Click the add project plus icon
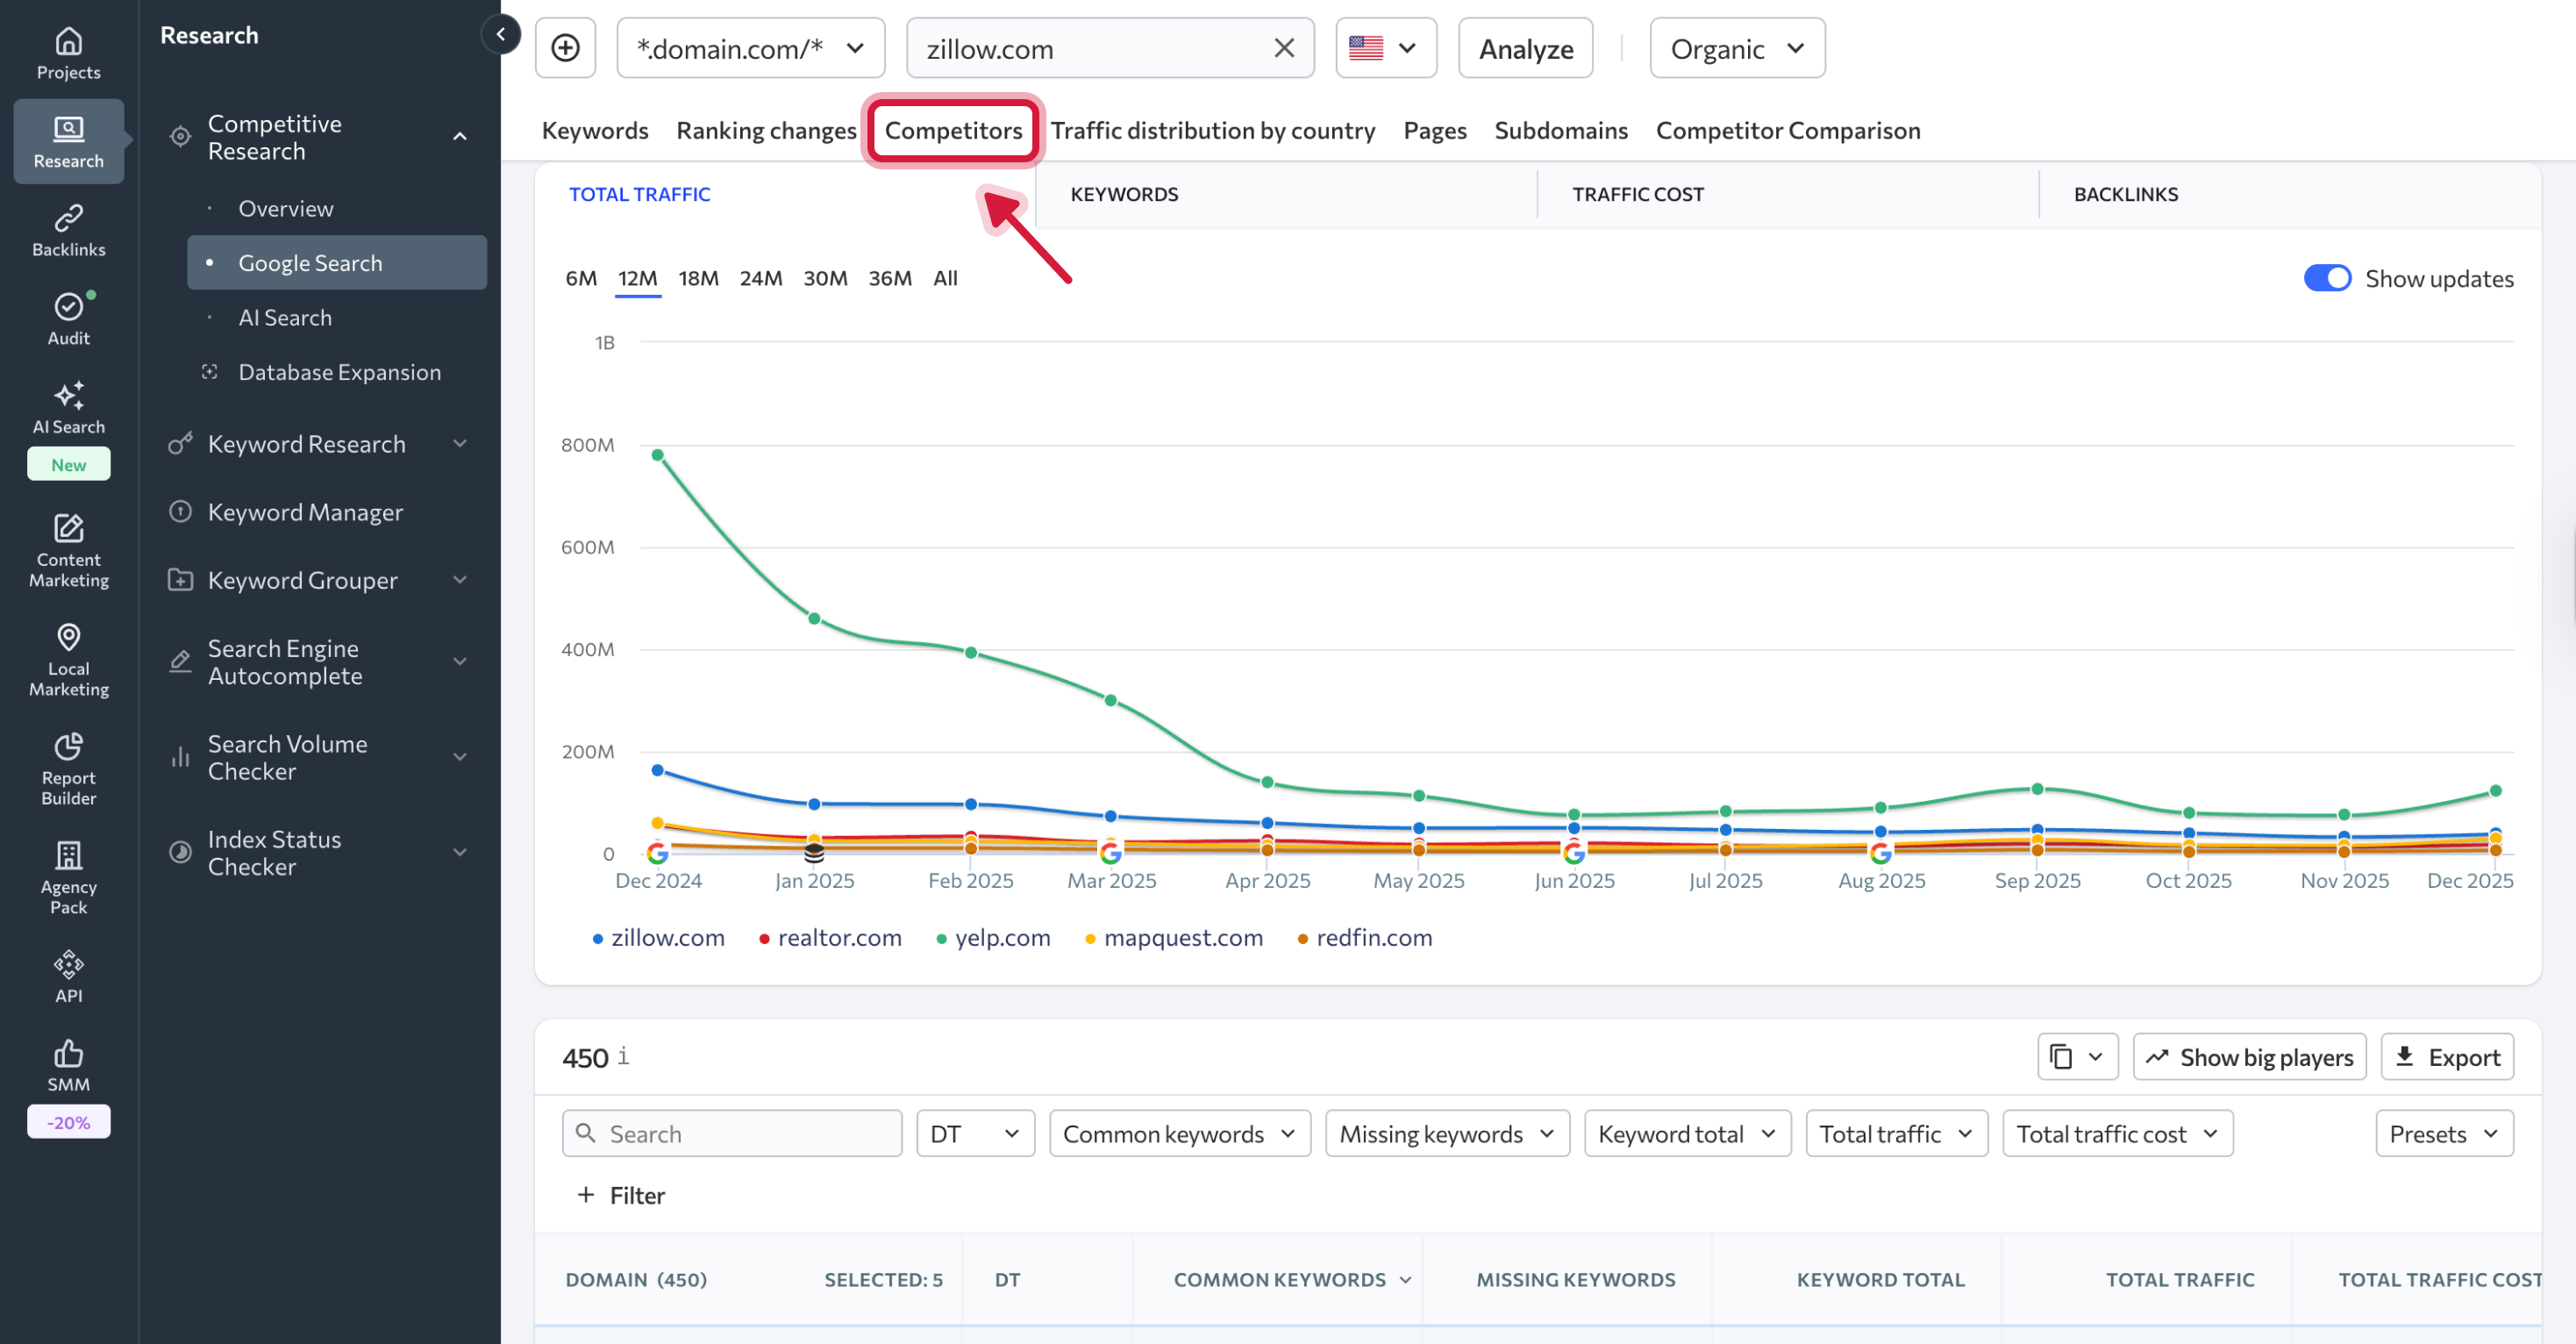2576x1344 pixels. (565, 48)
